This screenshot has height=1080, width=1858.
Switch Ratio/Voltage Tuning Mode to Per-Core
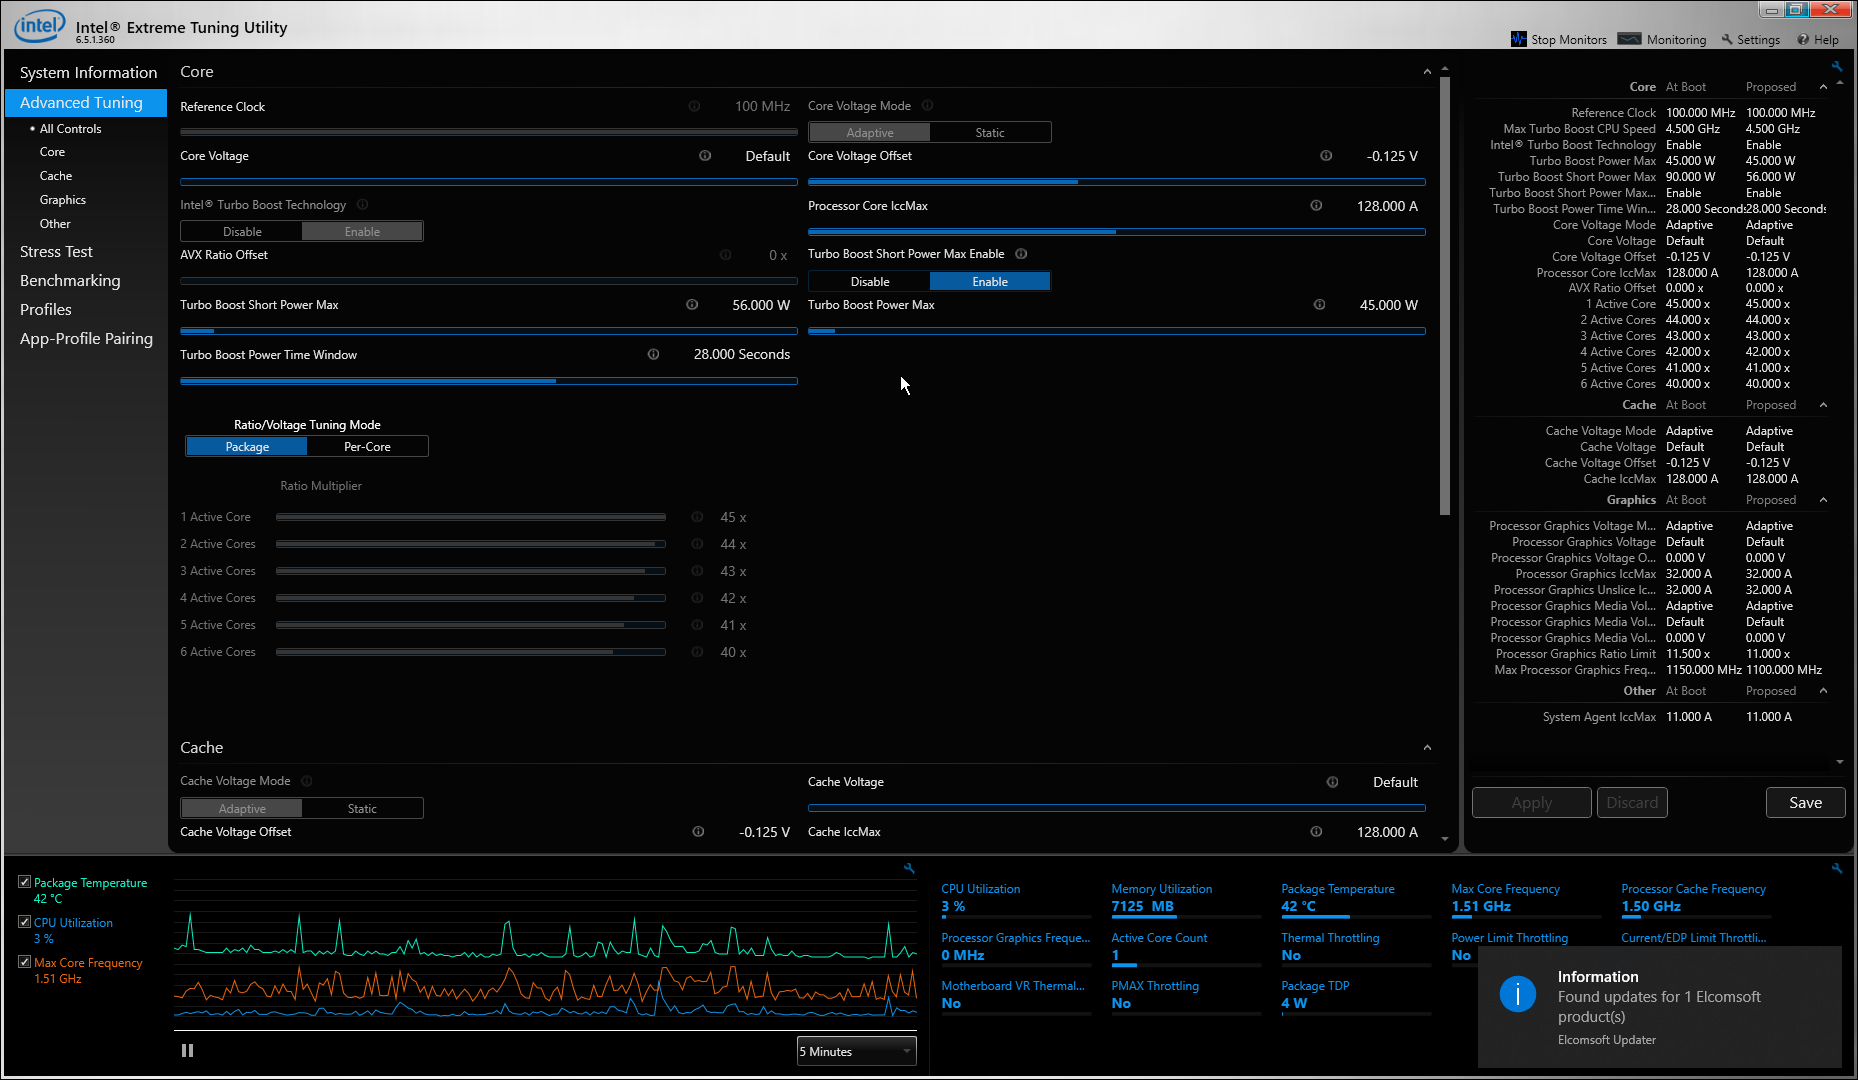point(367,447)
